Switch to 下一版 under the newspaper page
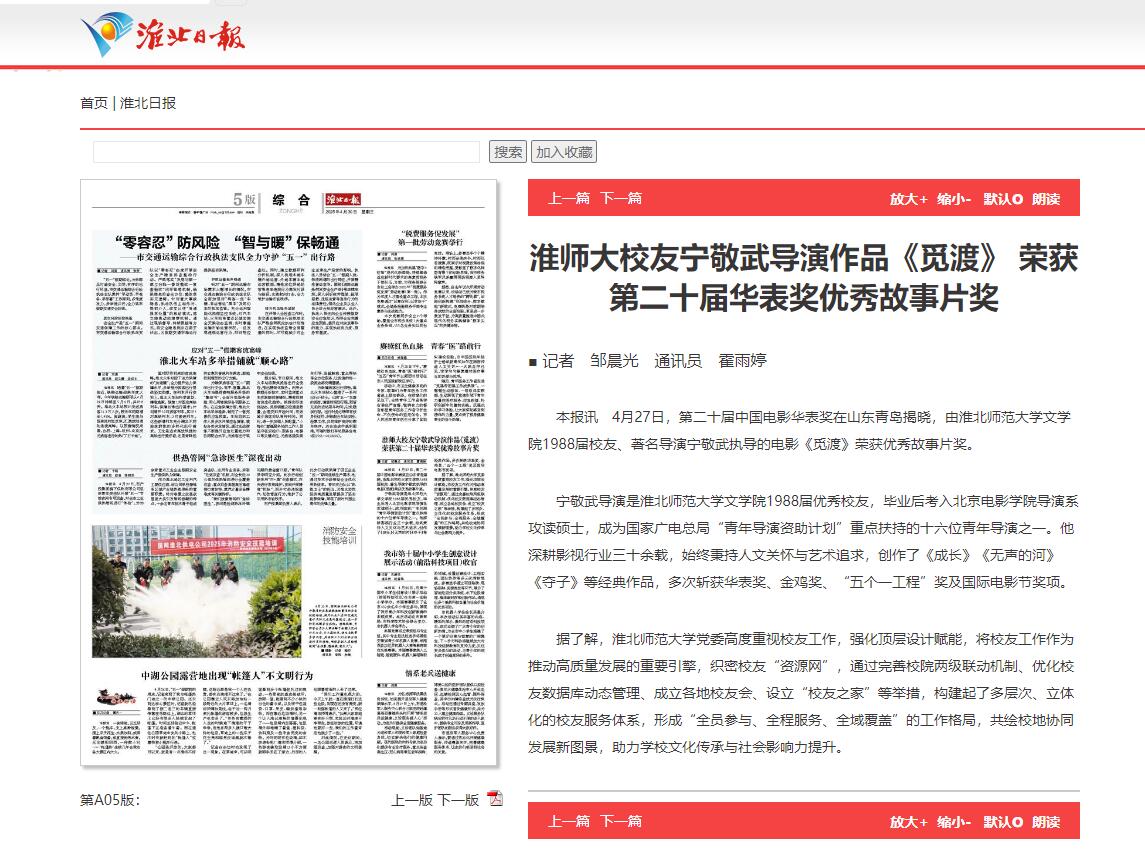The width and height of the screenshot is (1145, 868). tap(458, 800)
